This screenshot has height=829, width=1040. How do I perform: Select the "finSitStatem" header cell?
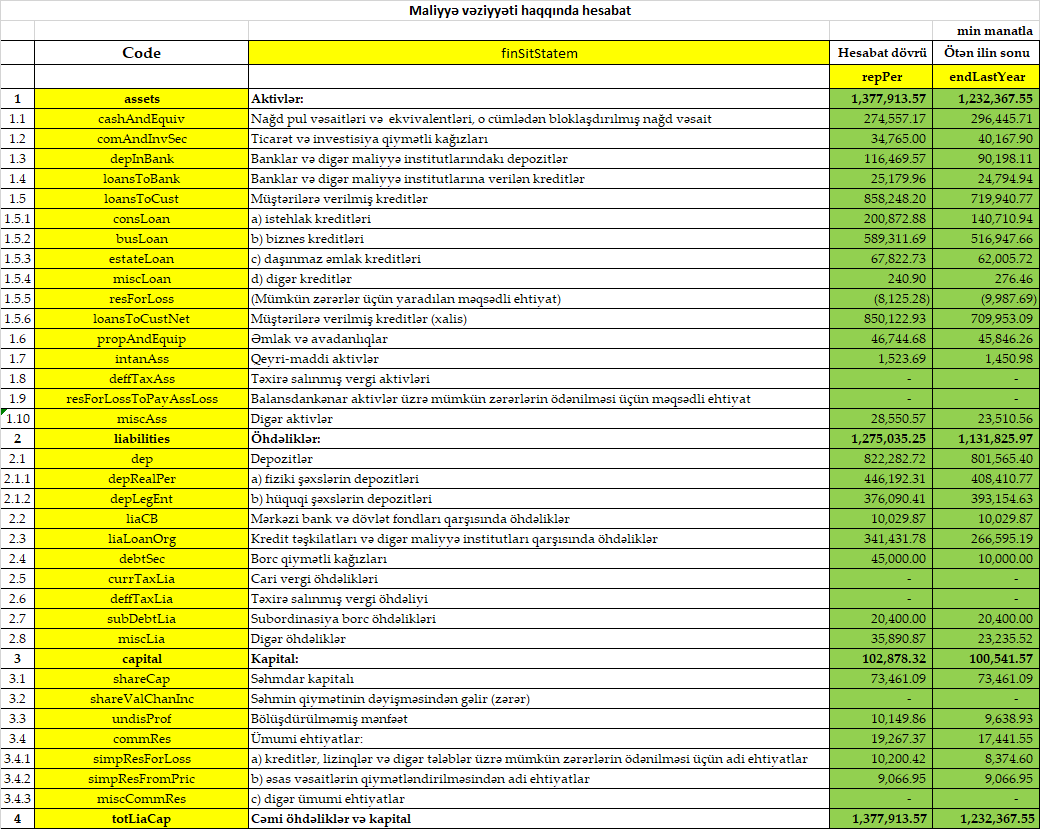[x=539, y=53]
